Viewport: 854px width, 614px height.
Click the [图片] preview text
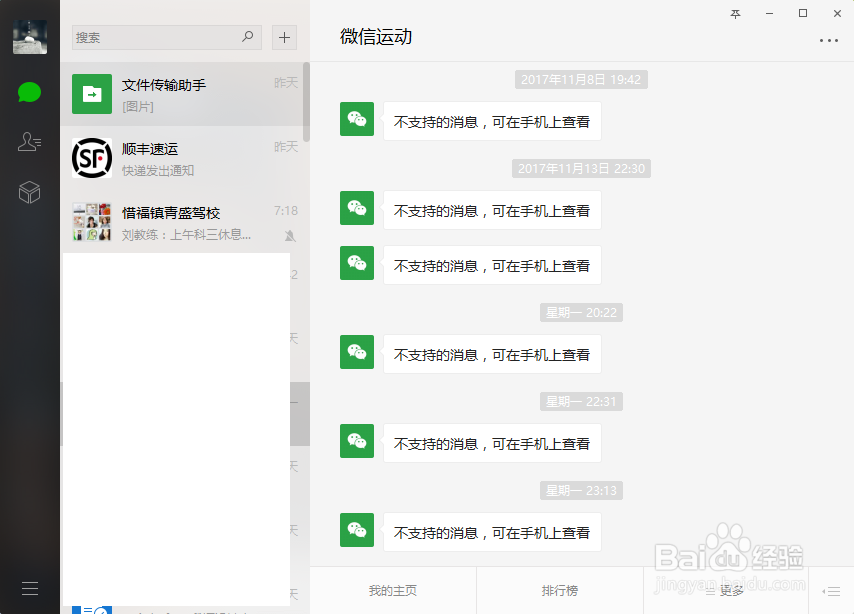(138, 107)
